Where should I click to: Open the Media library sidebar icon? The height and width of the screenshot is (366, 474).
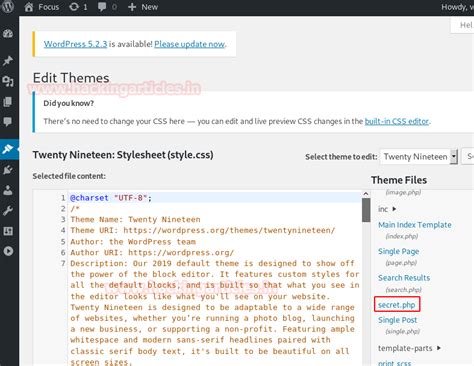(x=8, y=81)
